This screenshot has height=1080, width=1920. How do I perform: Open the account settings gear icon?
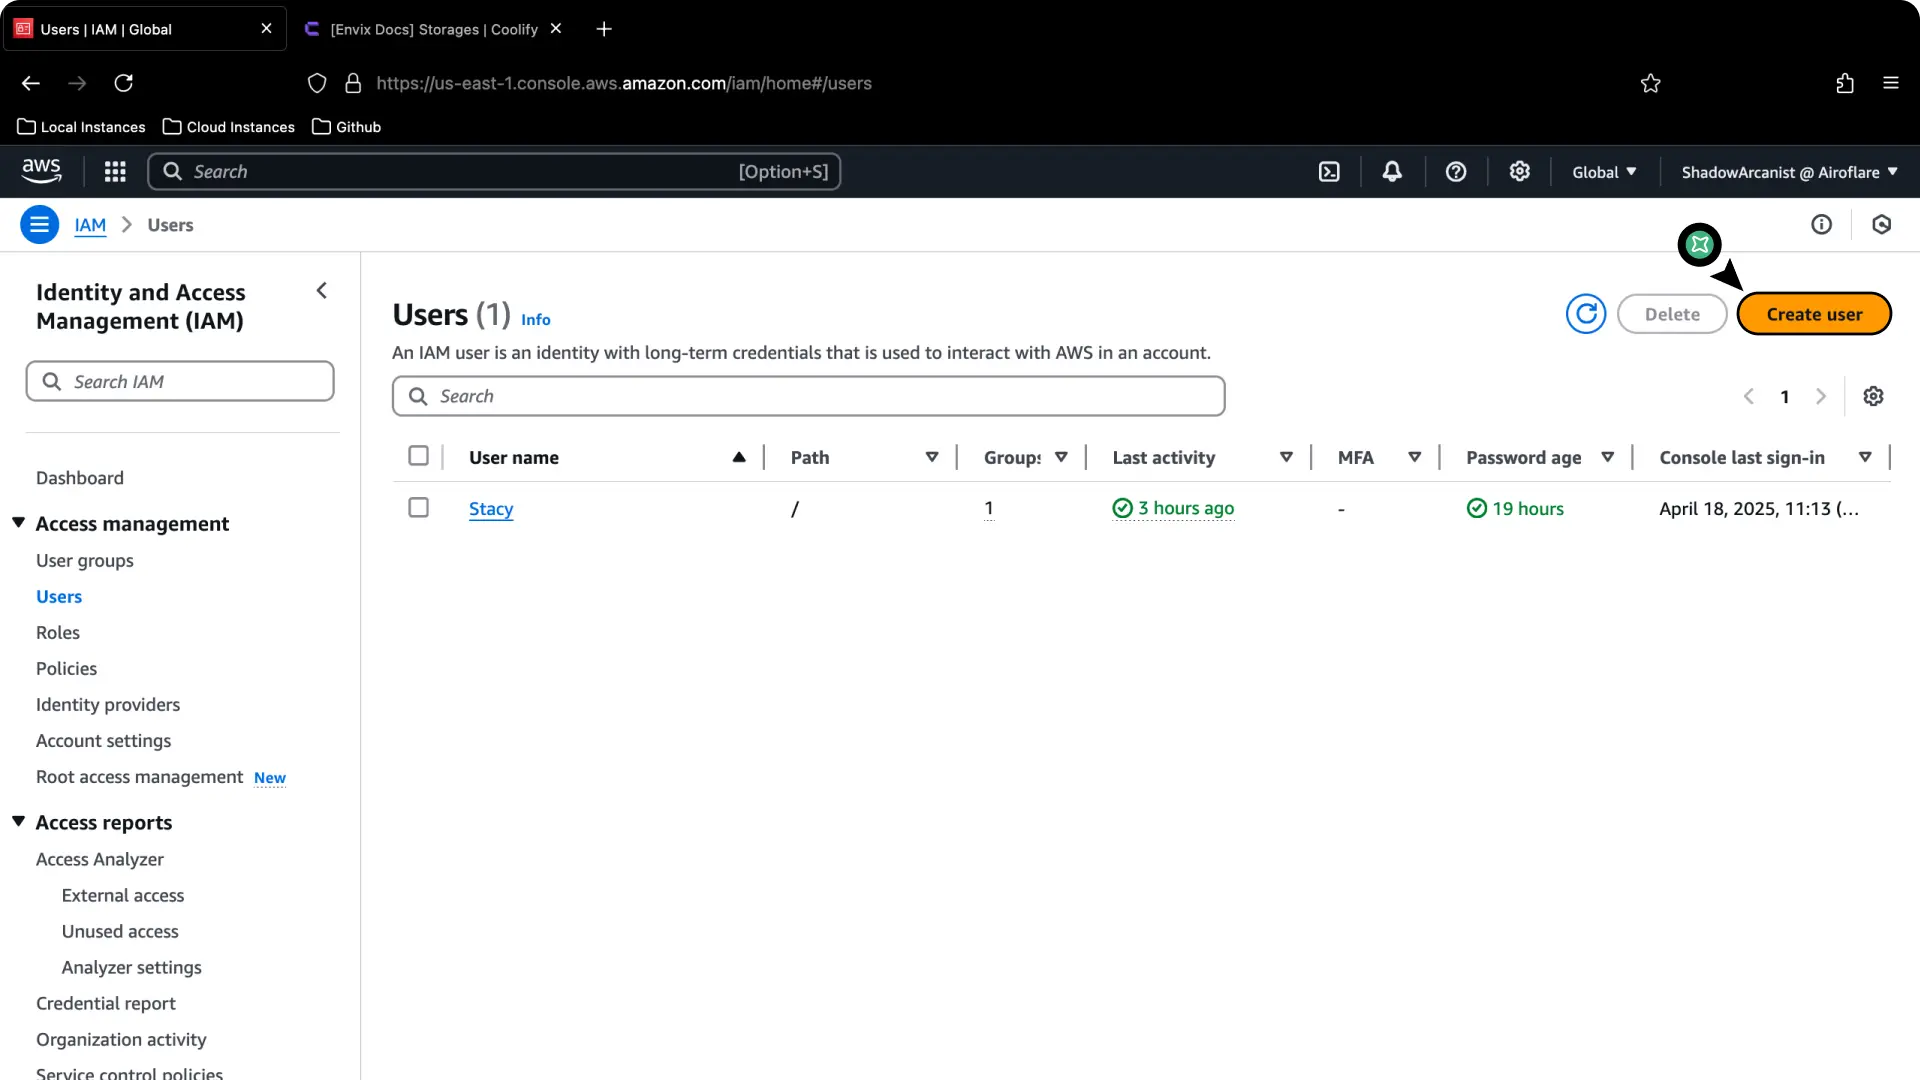tap(1519, 171)
